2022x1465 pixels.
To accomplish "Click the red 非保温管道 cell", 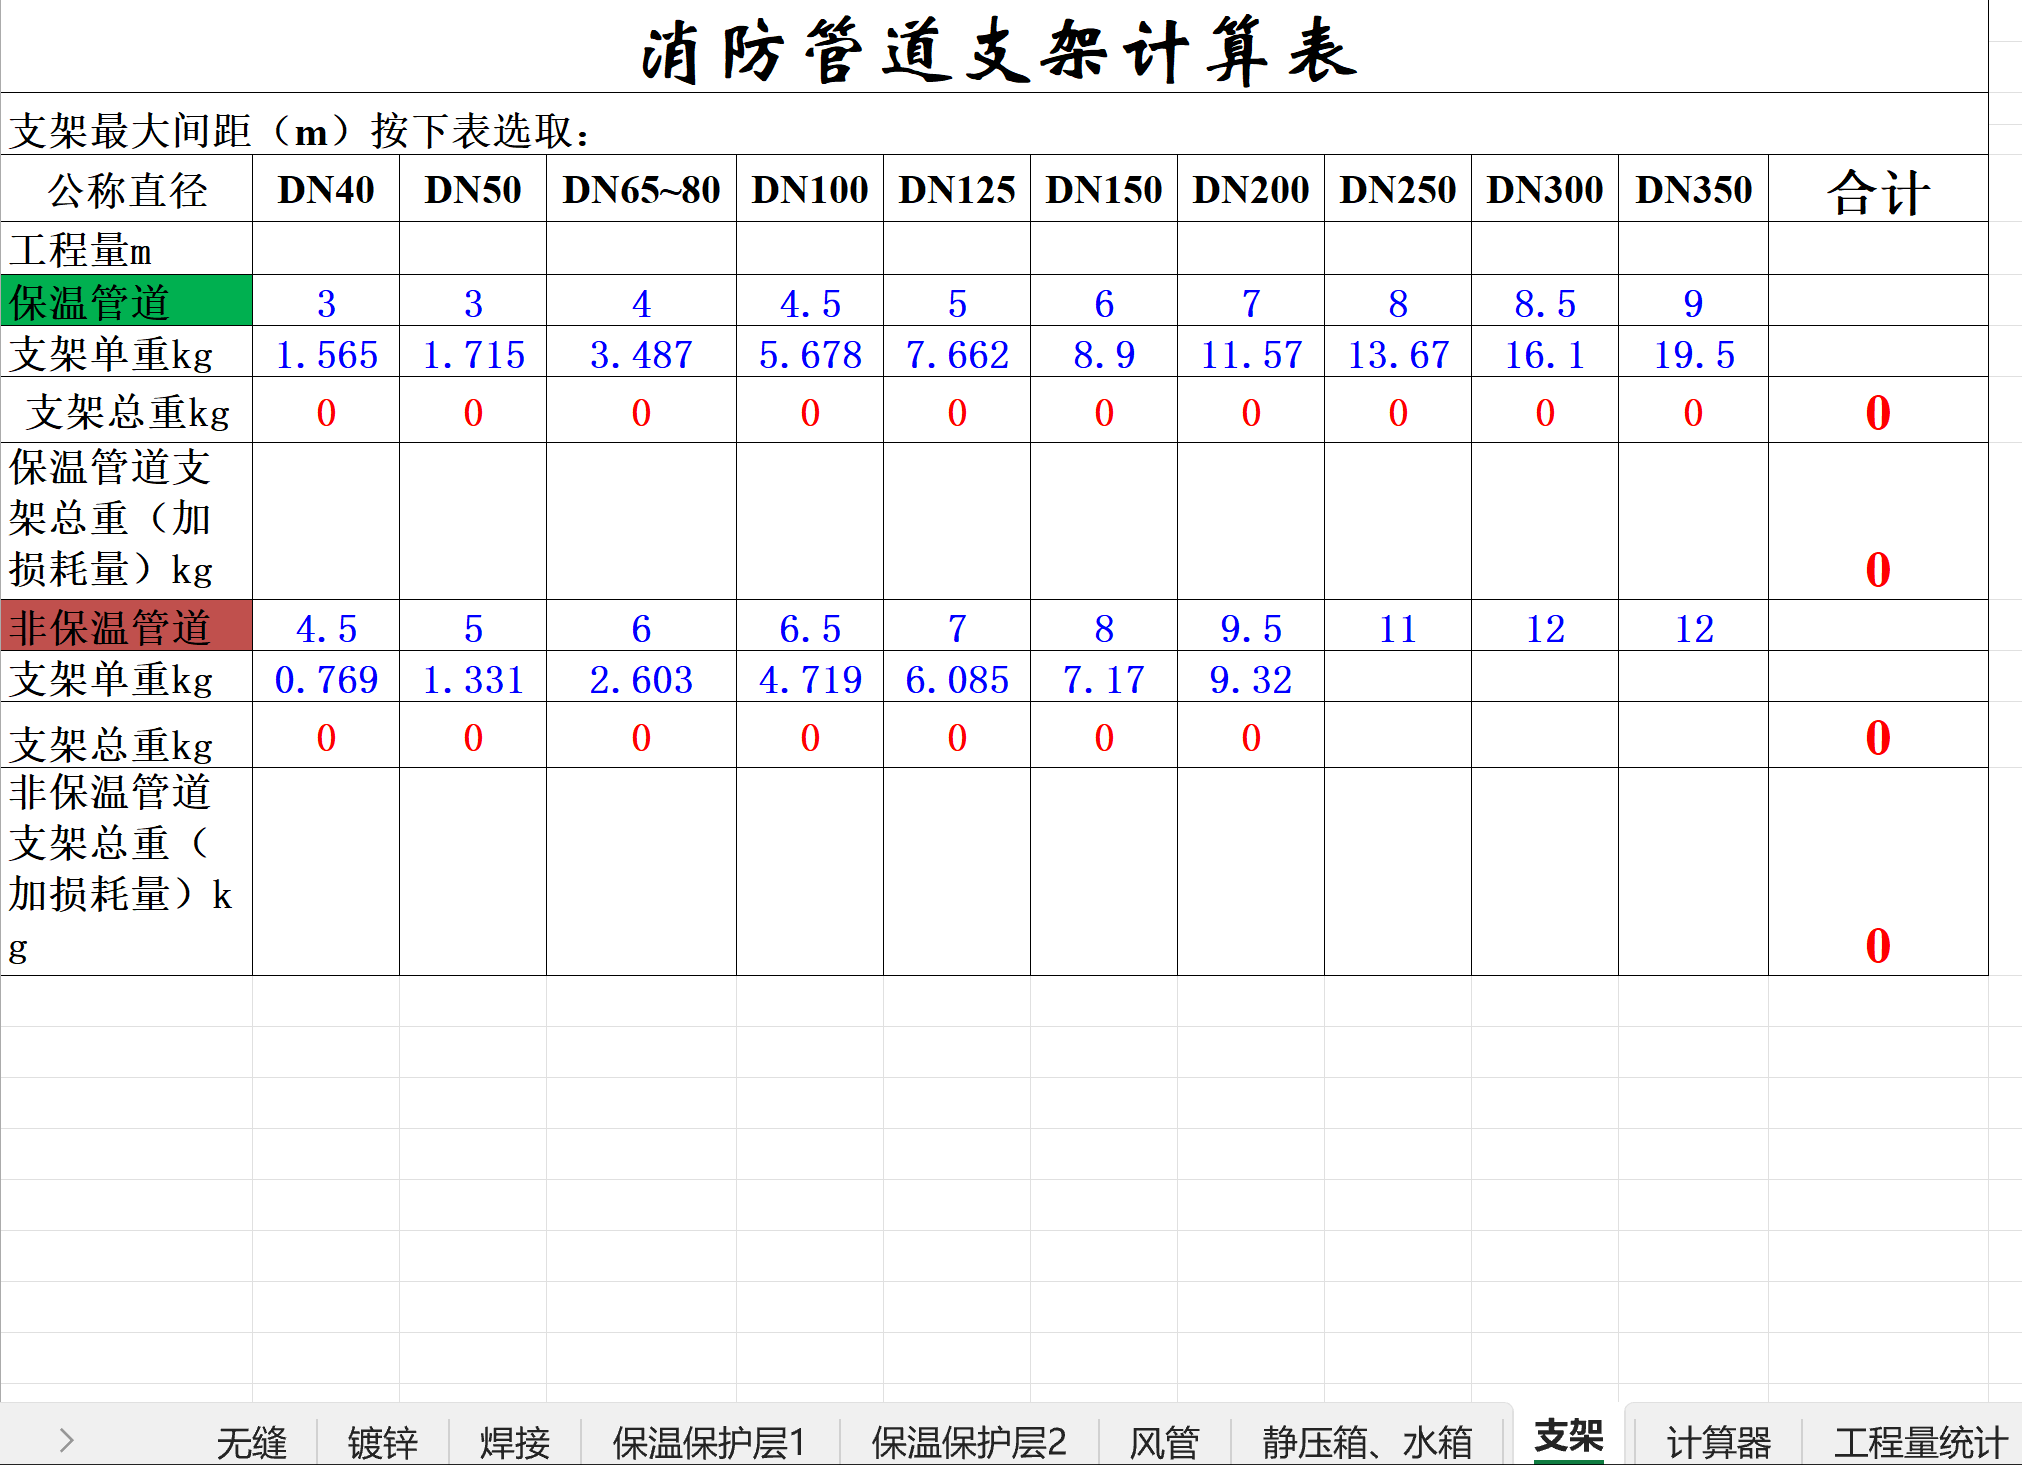I will point(126,627).
